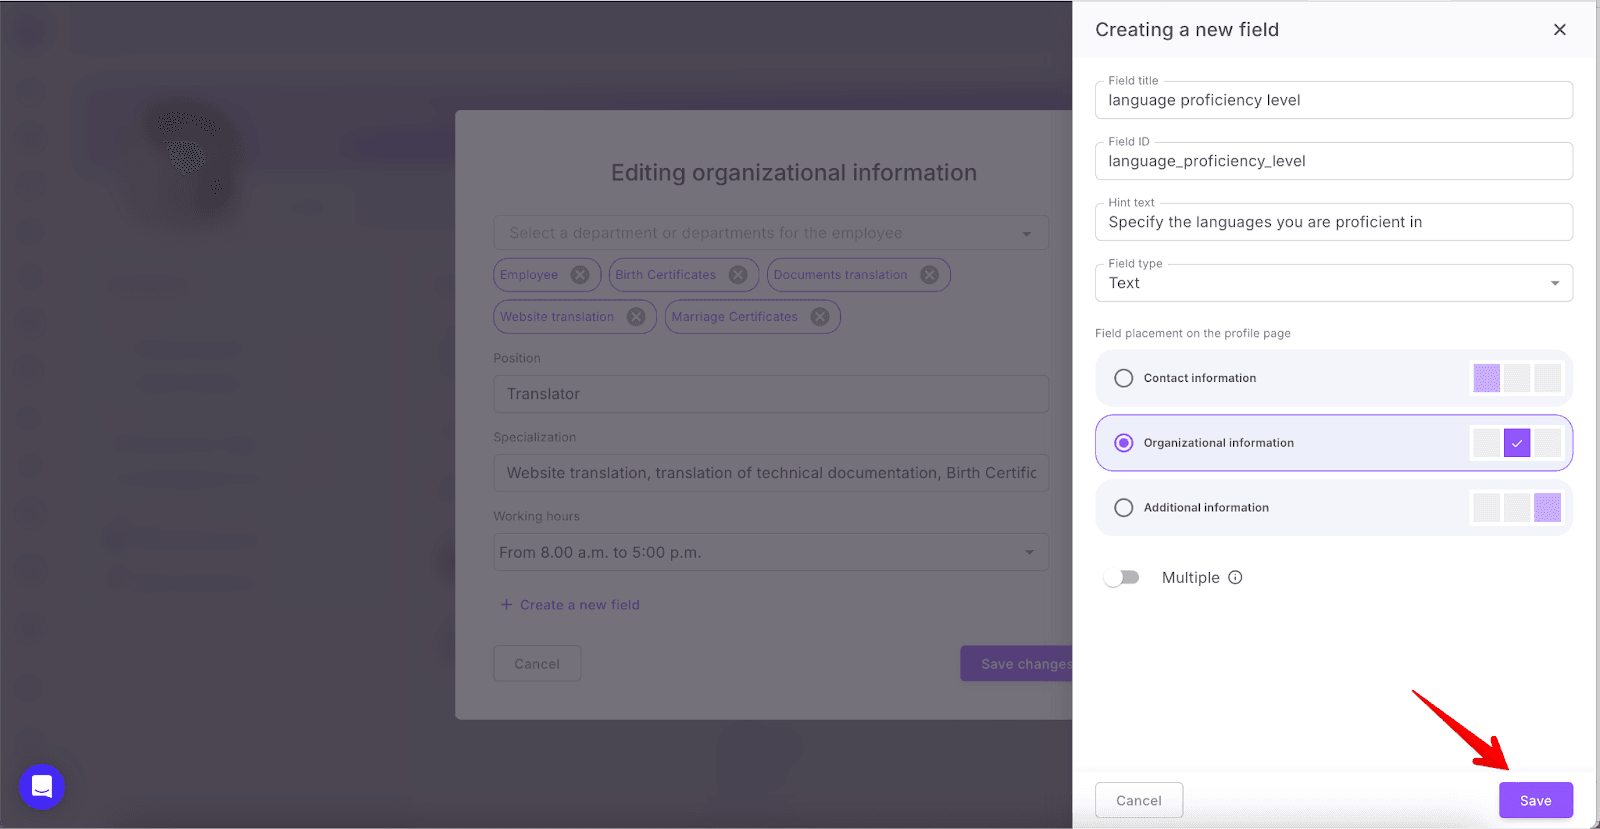Image resolution: width=1600 pixels, height=829 pixels.
Task: Remove the Website translation tag
Action: (636, 317)
